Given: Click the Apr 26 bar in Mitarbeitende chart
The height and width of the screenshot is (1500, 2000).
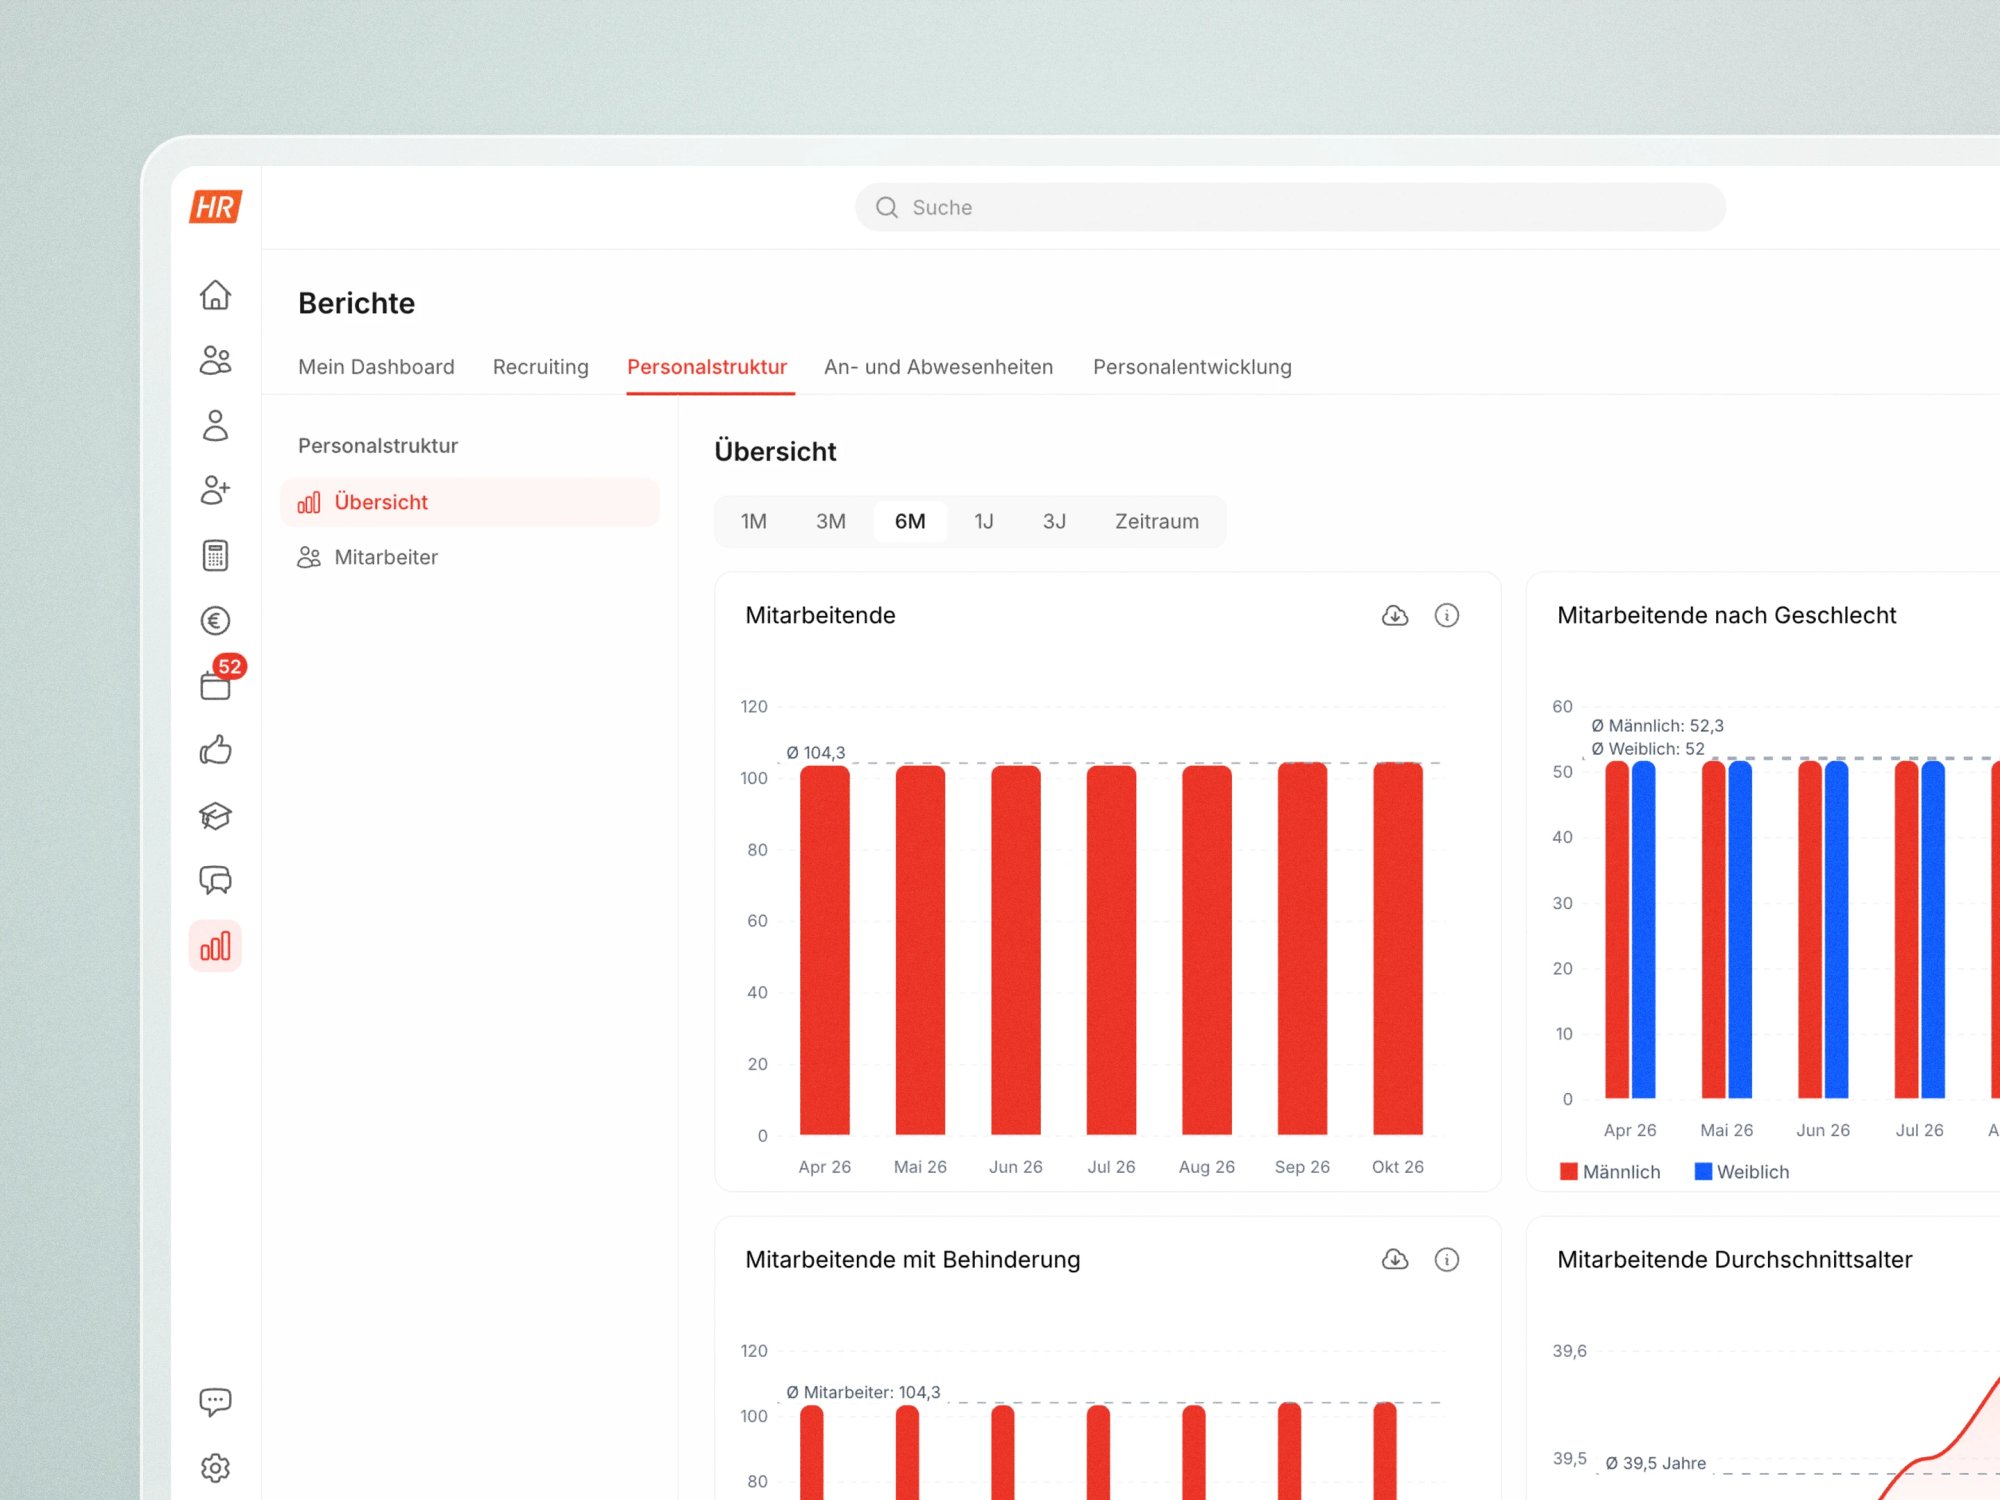Looking at the screenshot, I should [x=825, y=950].
